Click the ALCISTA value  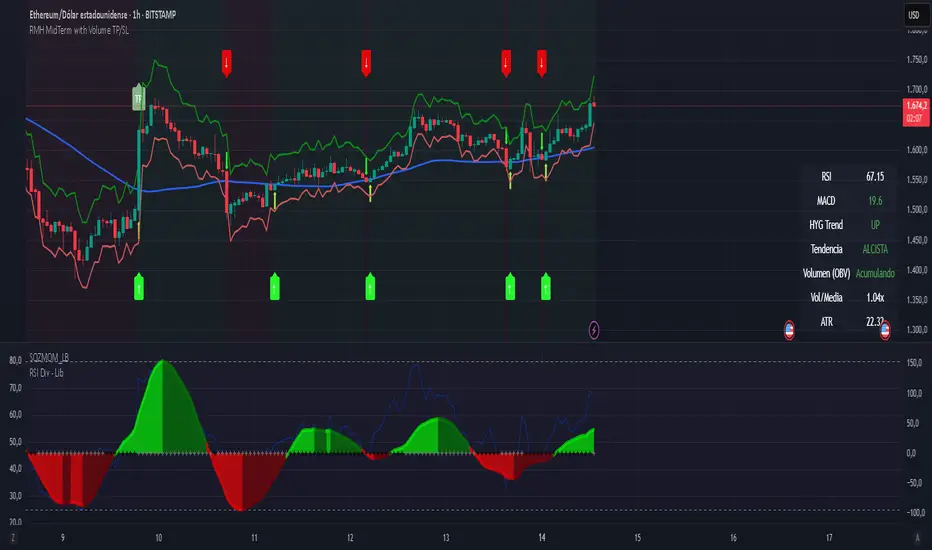tap(875, 249)
